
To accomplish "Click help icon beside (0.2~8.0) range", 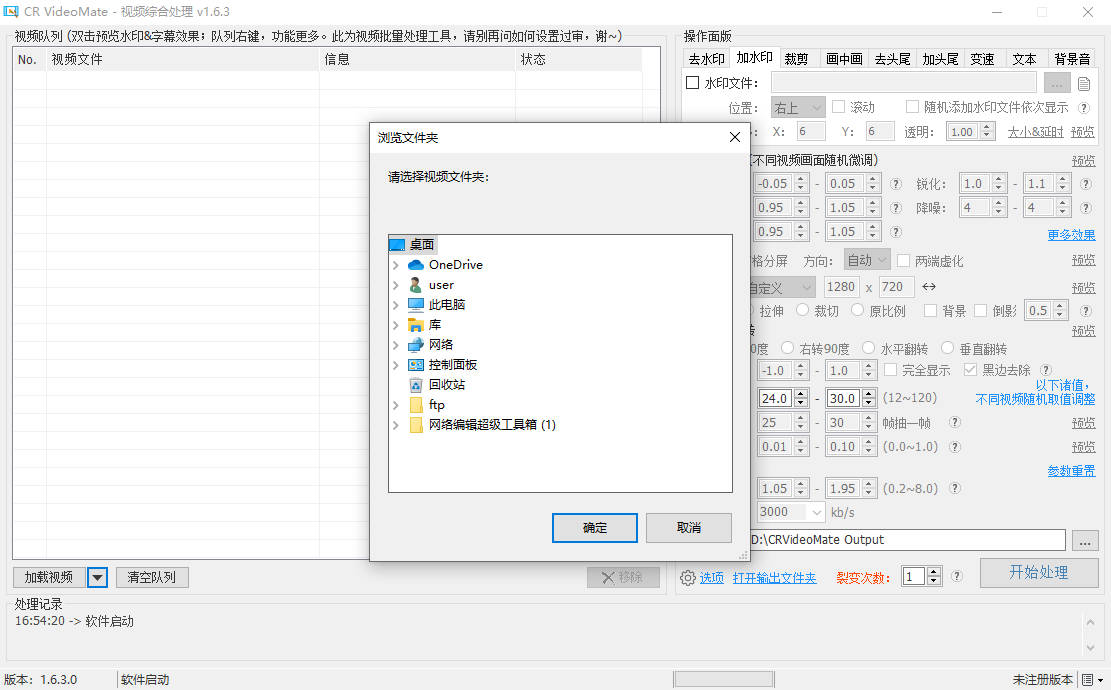I will point(955,488).
